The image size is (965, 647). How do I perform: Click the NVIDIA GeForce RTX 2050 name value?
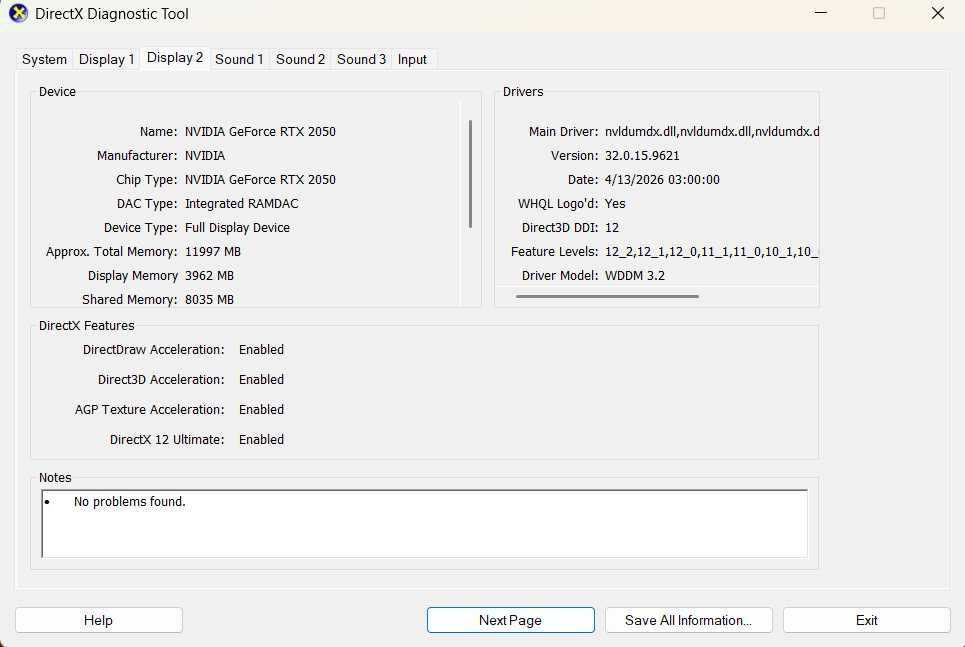(260, 132)
